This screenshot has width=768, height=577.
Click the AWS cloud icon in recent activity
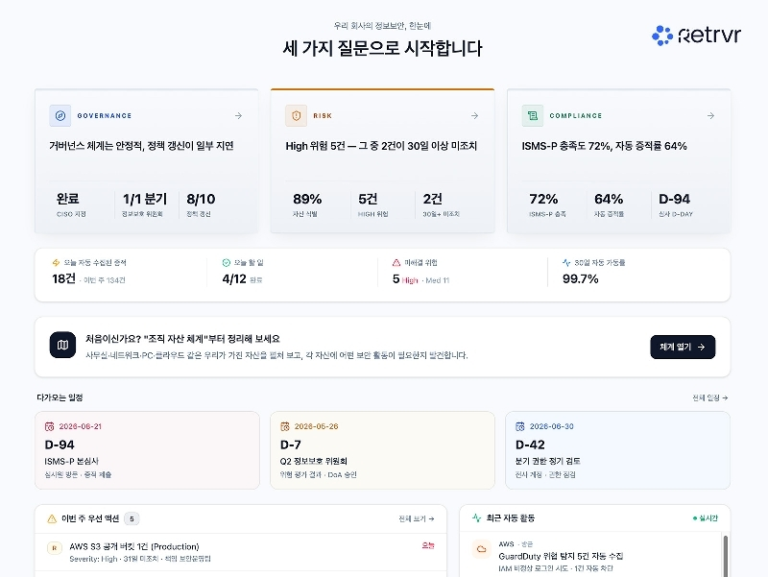[481, 549]
